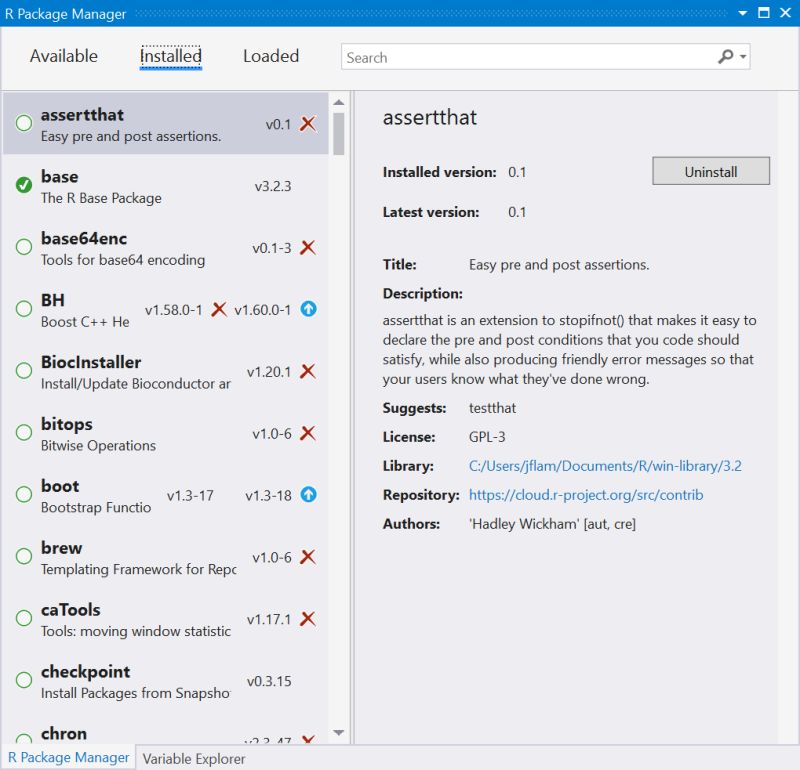Toggle BiocInstaller's status circle
800x770 pixels.
(x=22, y=370)
